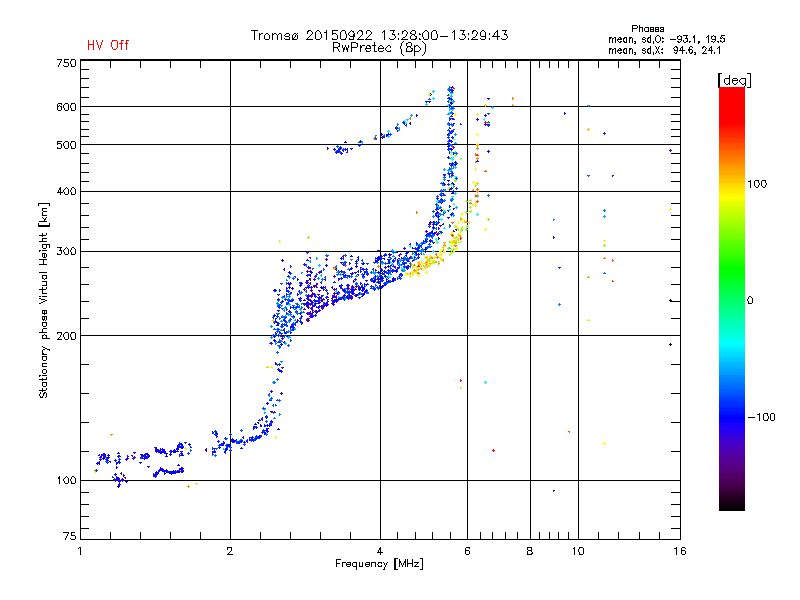Click the x-axis tick label '6'
This screenshot has width=800, height=600.
(467, 551)
